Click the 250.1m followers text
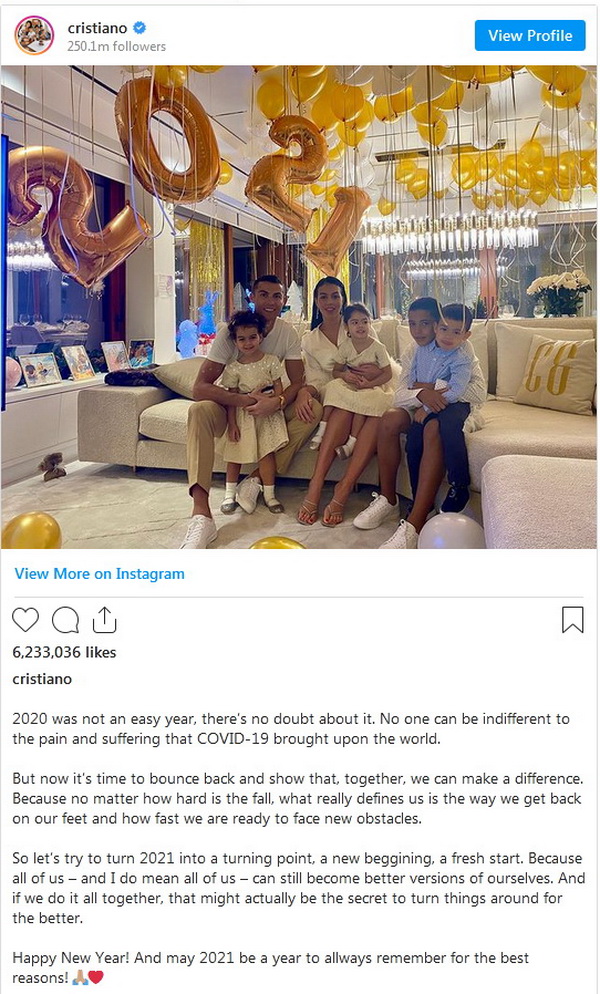 (x=117, y=46)
